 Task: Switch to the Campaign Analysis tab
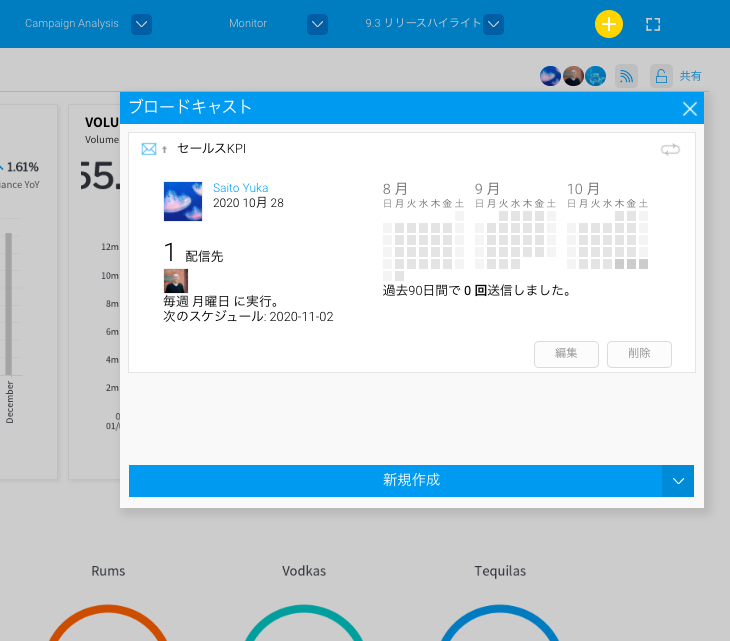point(71,23)
